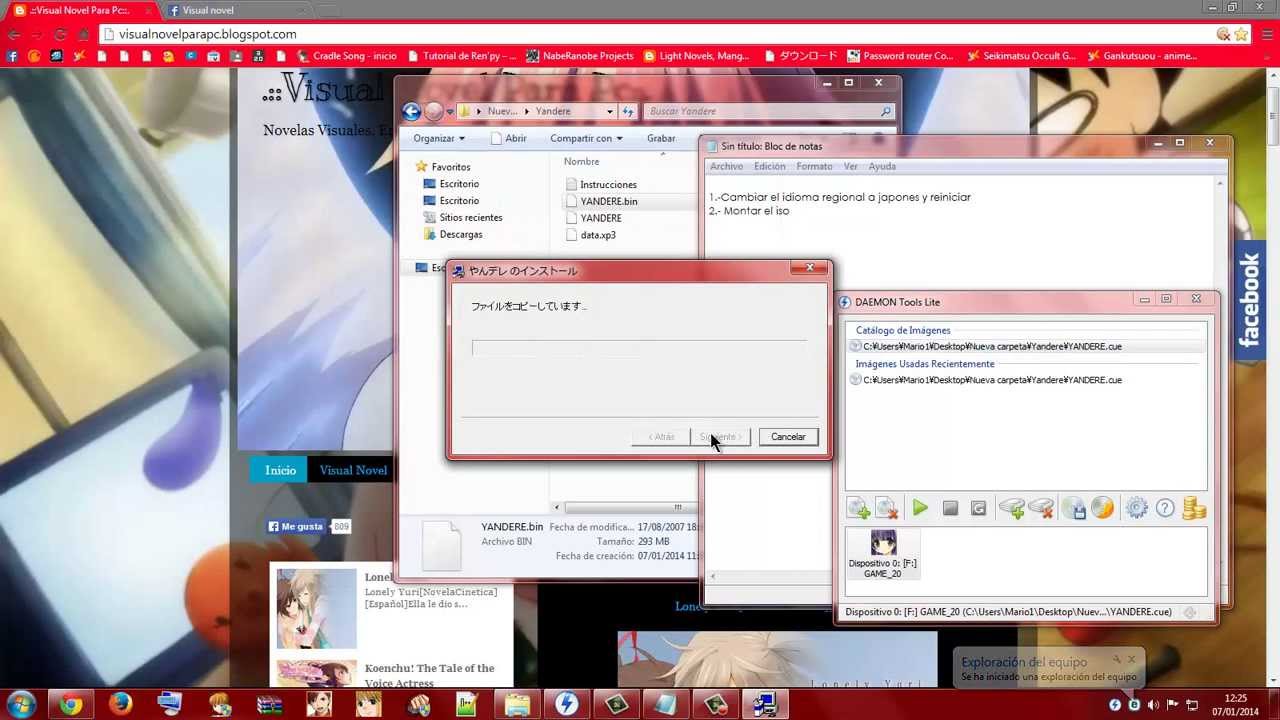The height and width of the screenshot is (720, 1280).
Task: Click green Mount play icon in DAEMON Tools
Action: (920, 509)
